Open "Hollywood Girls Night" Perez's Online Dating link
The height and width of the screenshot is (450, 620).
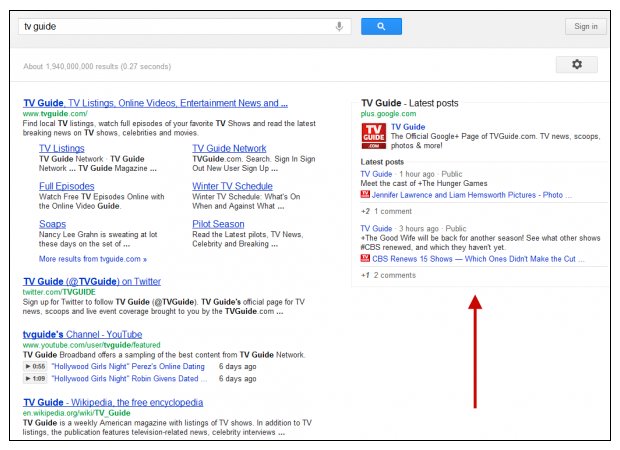(128, 367)
